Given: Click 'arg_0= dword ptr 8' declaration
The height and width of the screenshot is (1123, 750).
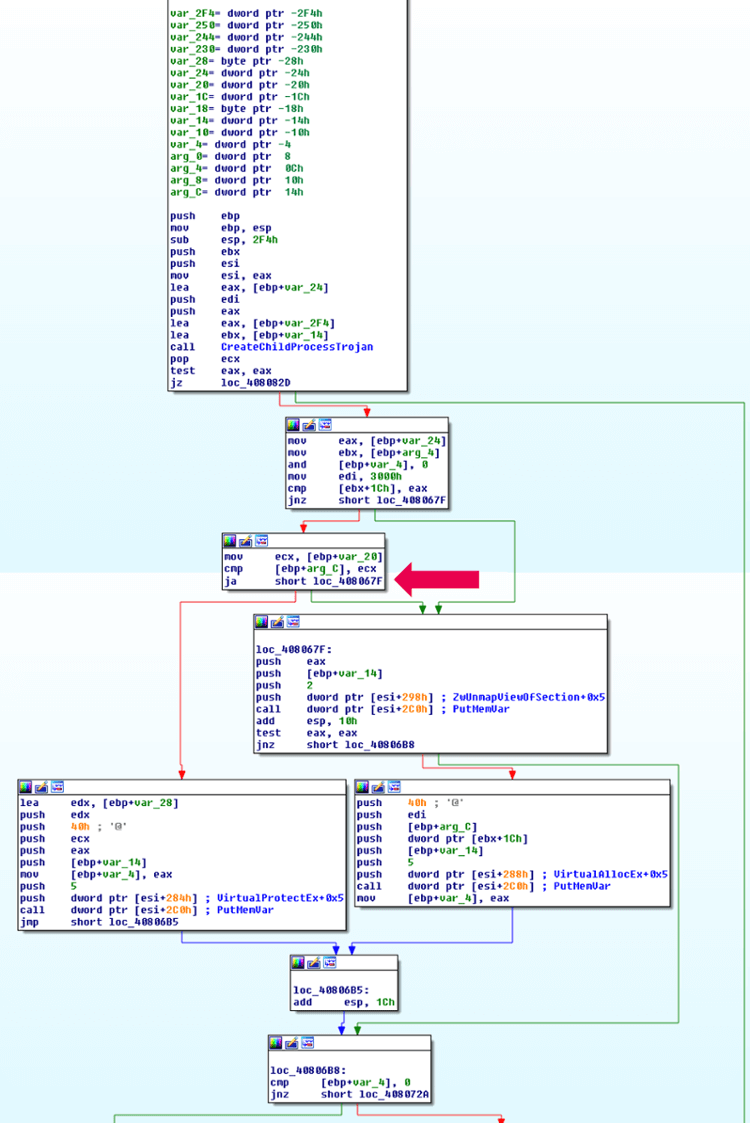Looking at the screenshot, I should point(230,156).
